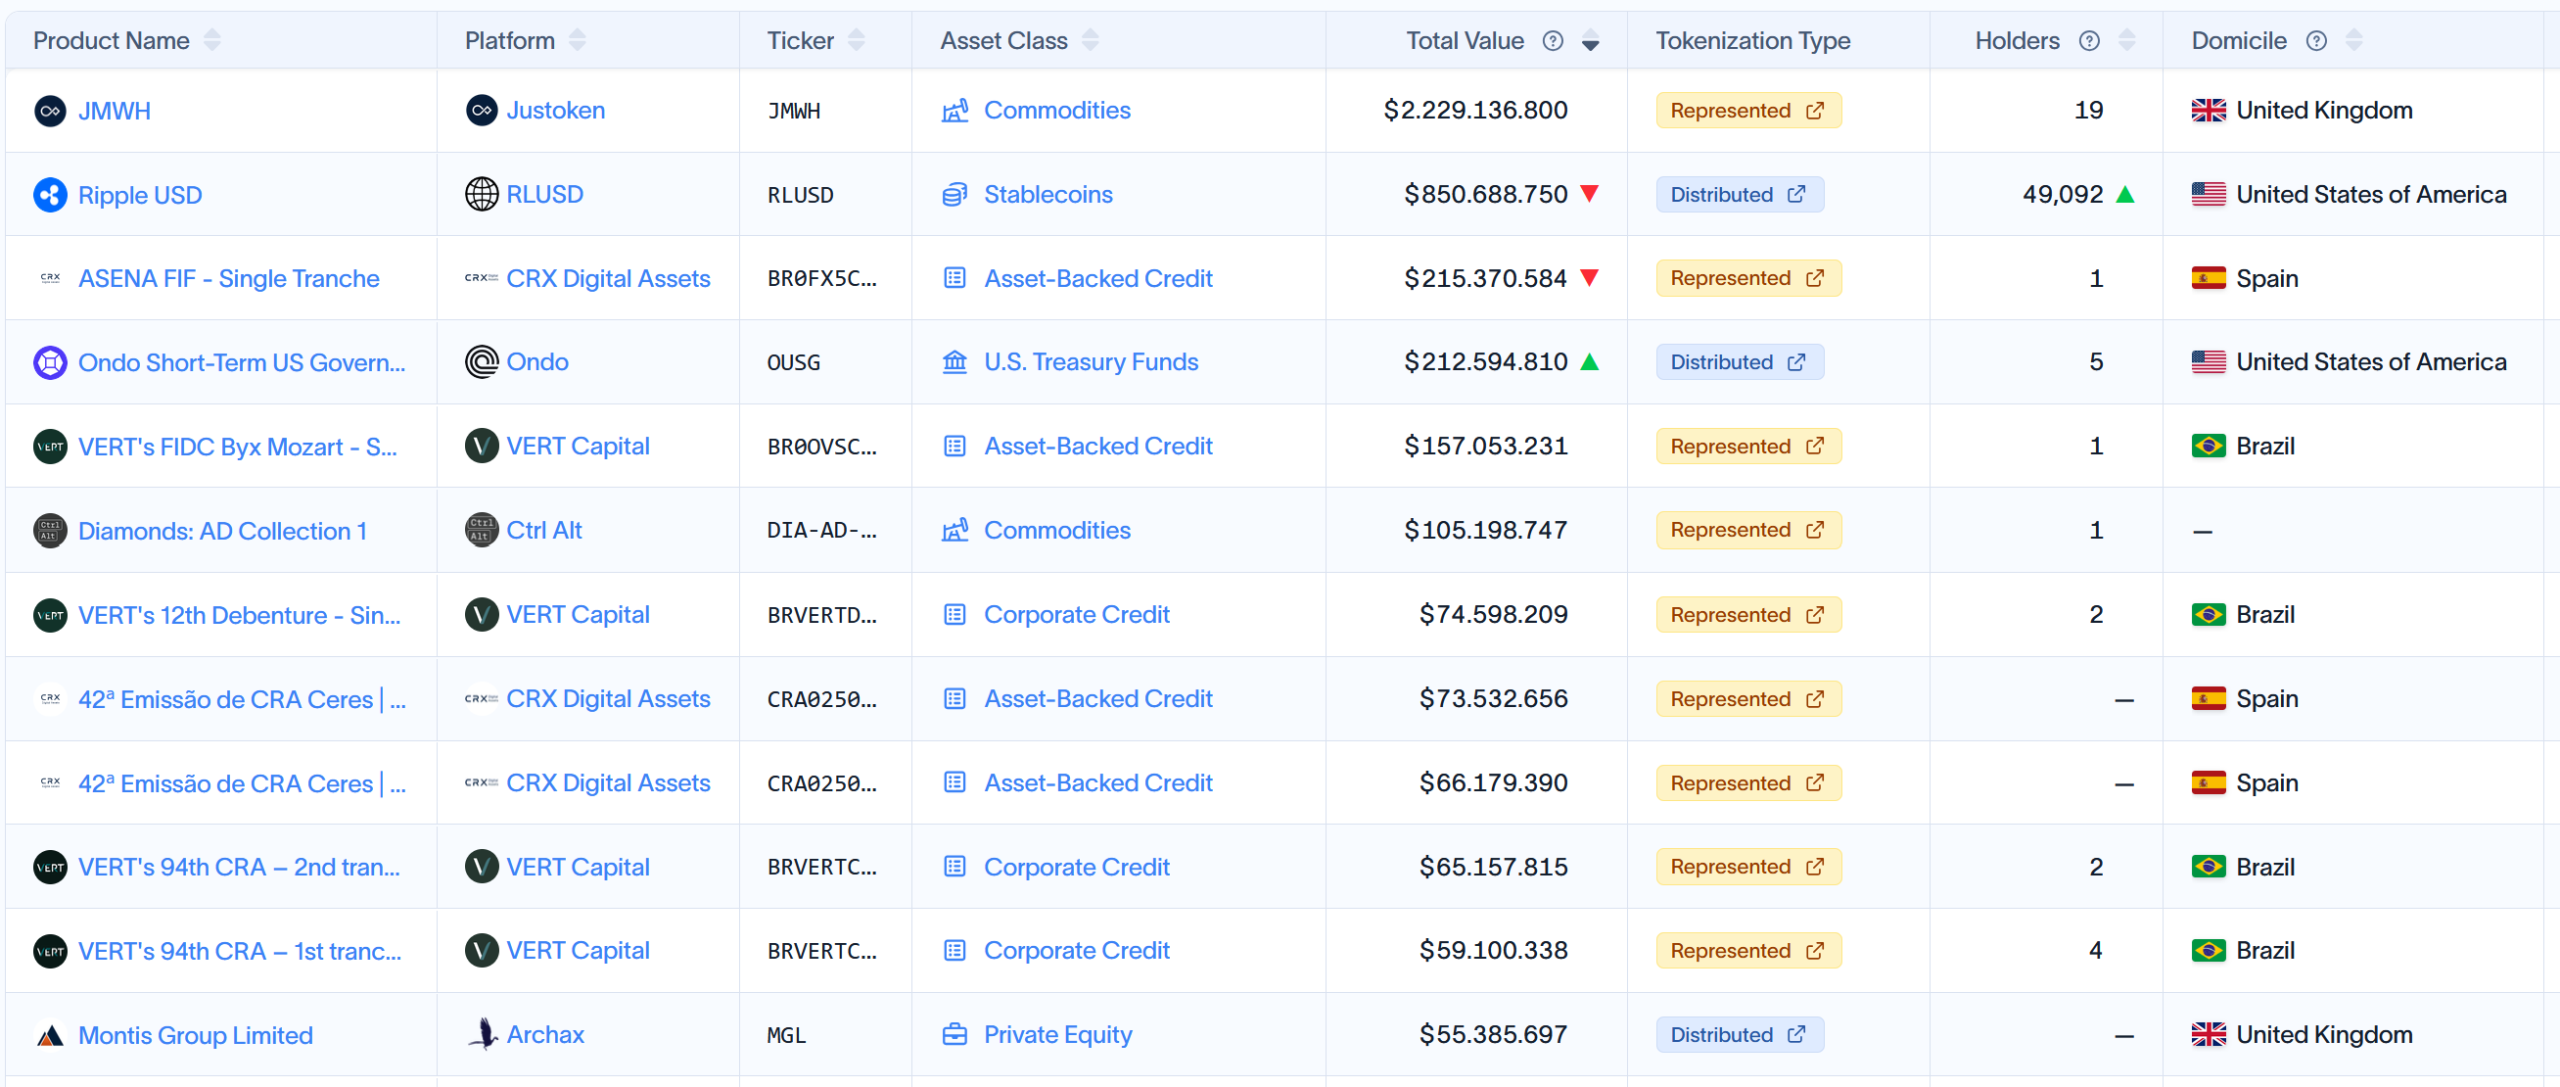Click the Diamonds: AD Collection 1 product logo
The width and height of the screenshot is (2560, 1087).
(50, 531)
